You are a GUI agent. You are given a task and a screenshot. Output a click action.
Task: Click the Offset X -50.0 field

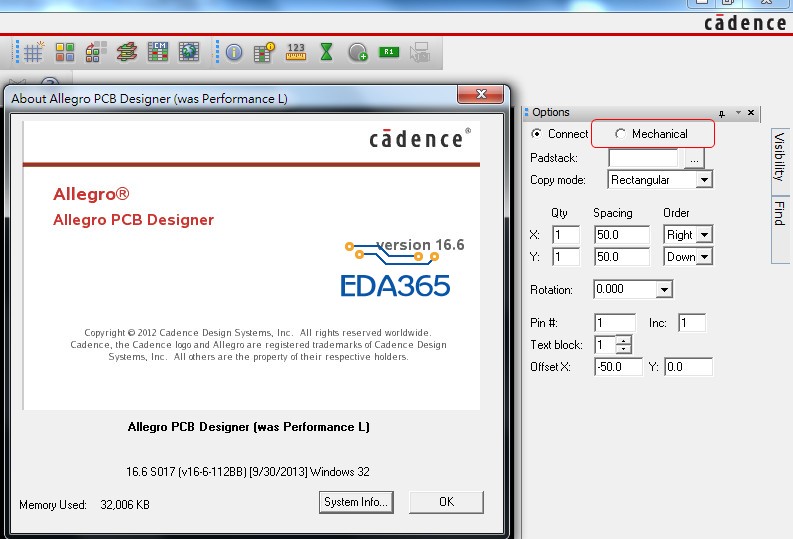tap(618, 367)
